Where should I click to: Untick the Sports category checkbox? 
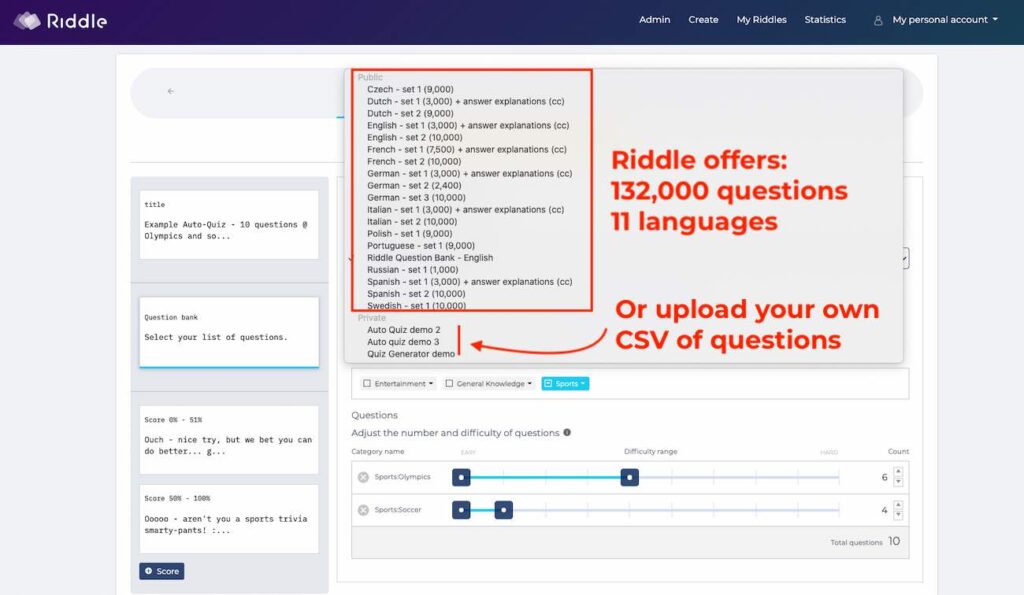[x=548, y=383]
